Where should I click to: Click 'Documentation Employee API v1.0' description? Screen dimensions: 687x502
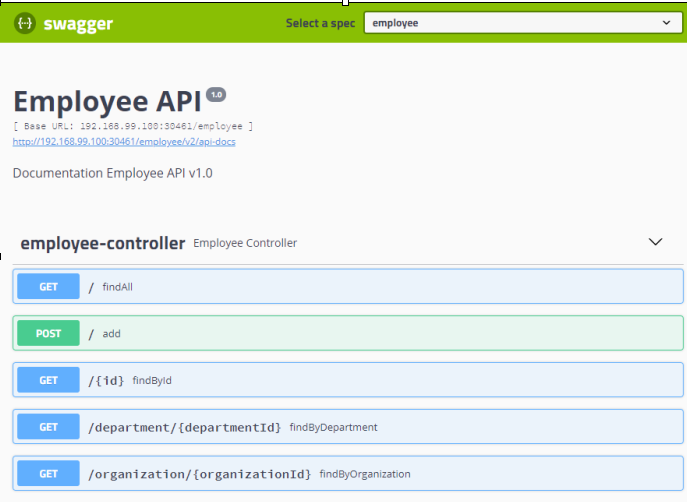click(x=113, y=173)
